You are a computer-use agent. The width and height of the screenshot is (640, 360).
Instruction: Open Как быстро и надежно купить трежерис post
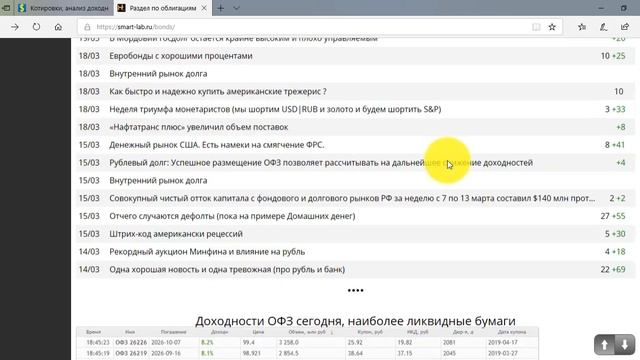coord(218,91)
